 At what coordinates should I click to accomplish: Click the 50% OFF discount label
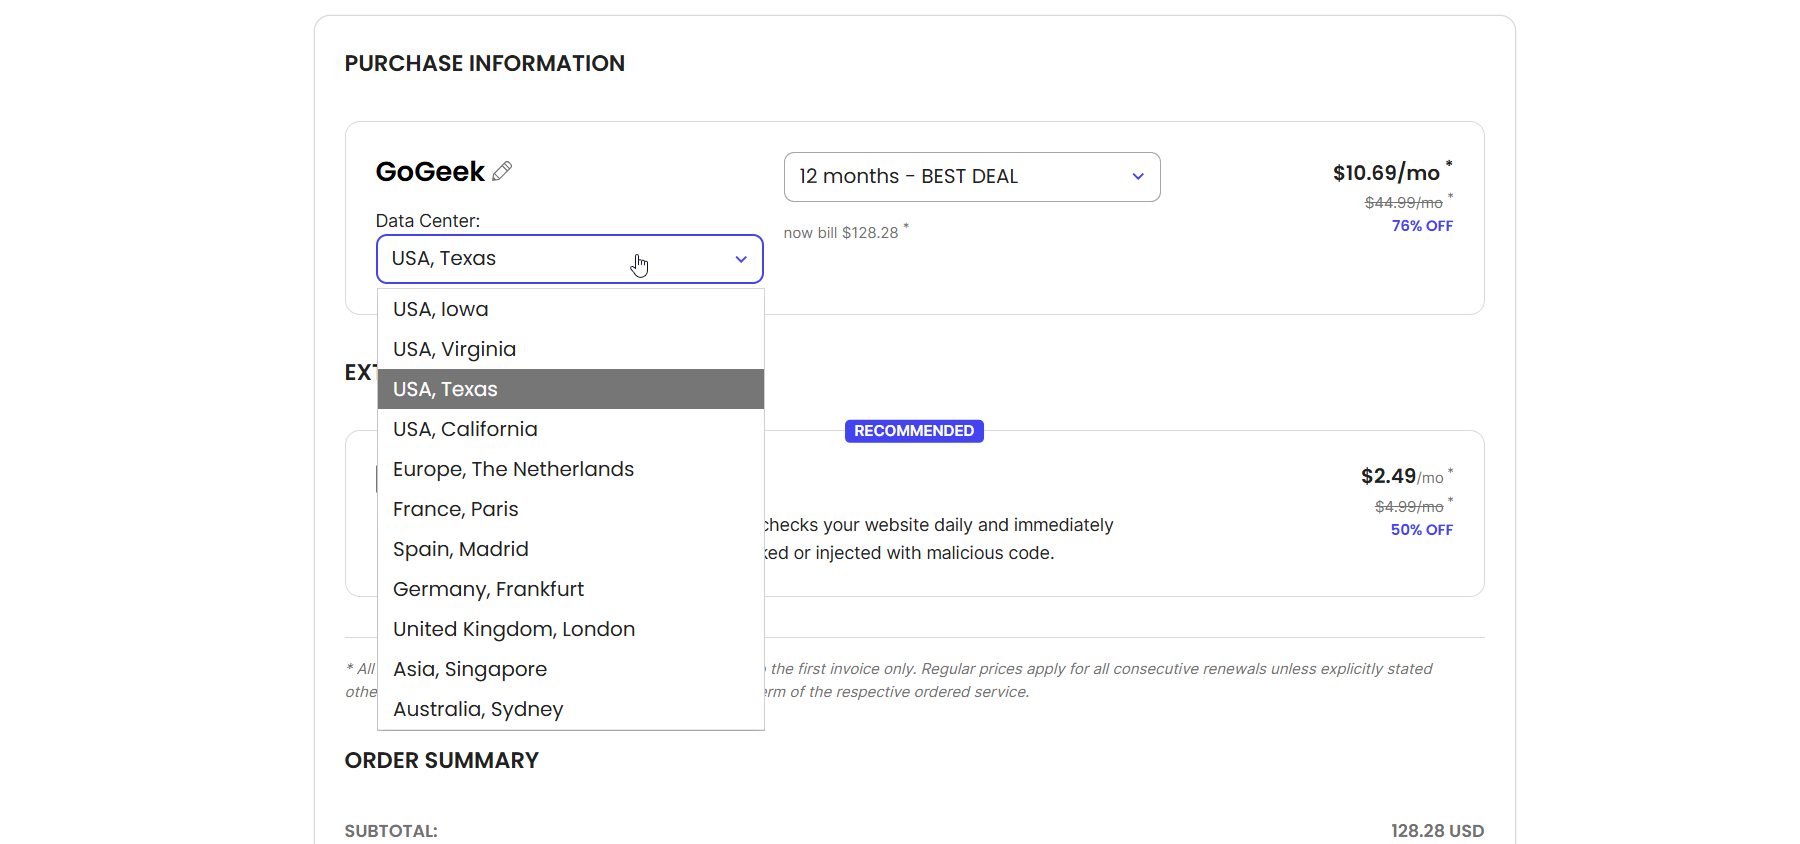point(1422,530)
